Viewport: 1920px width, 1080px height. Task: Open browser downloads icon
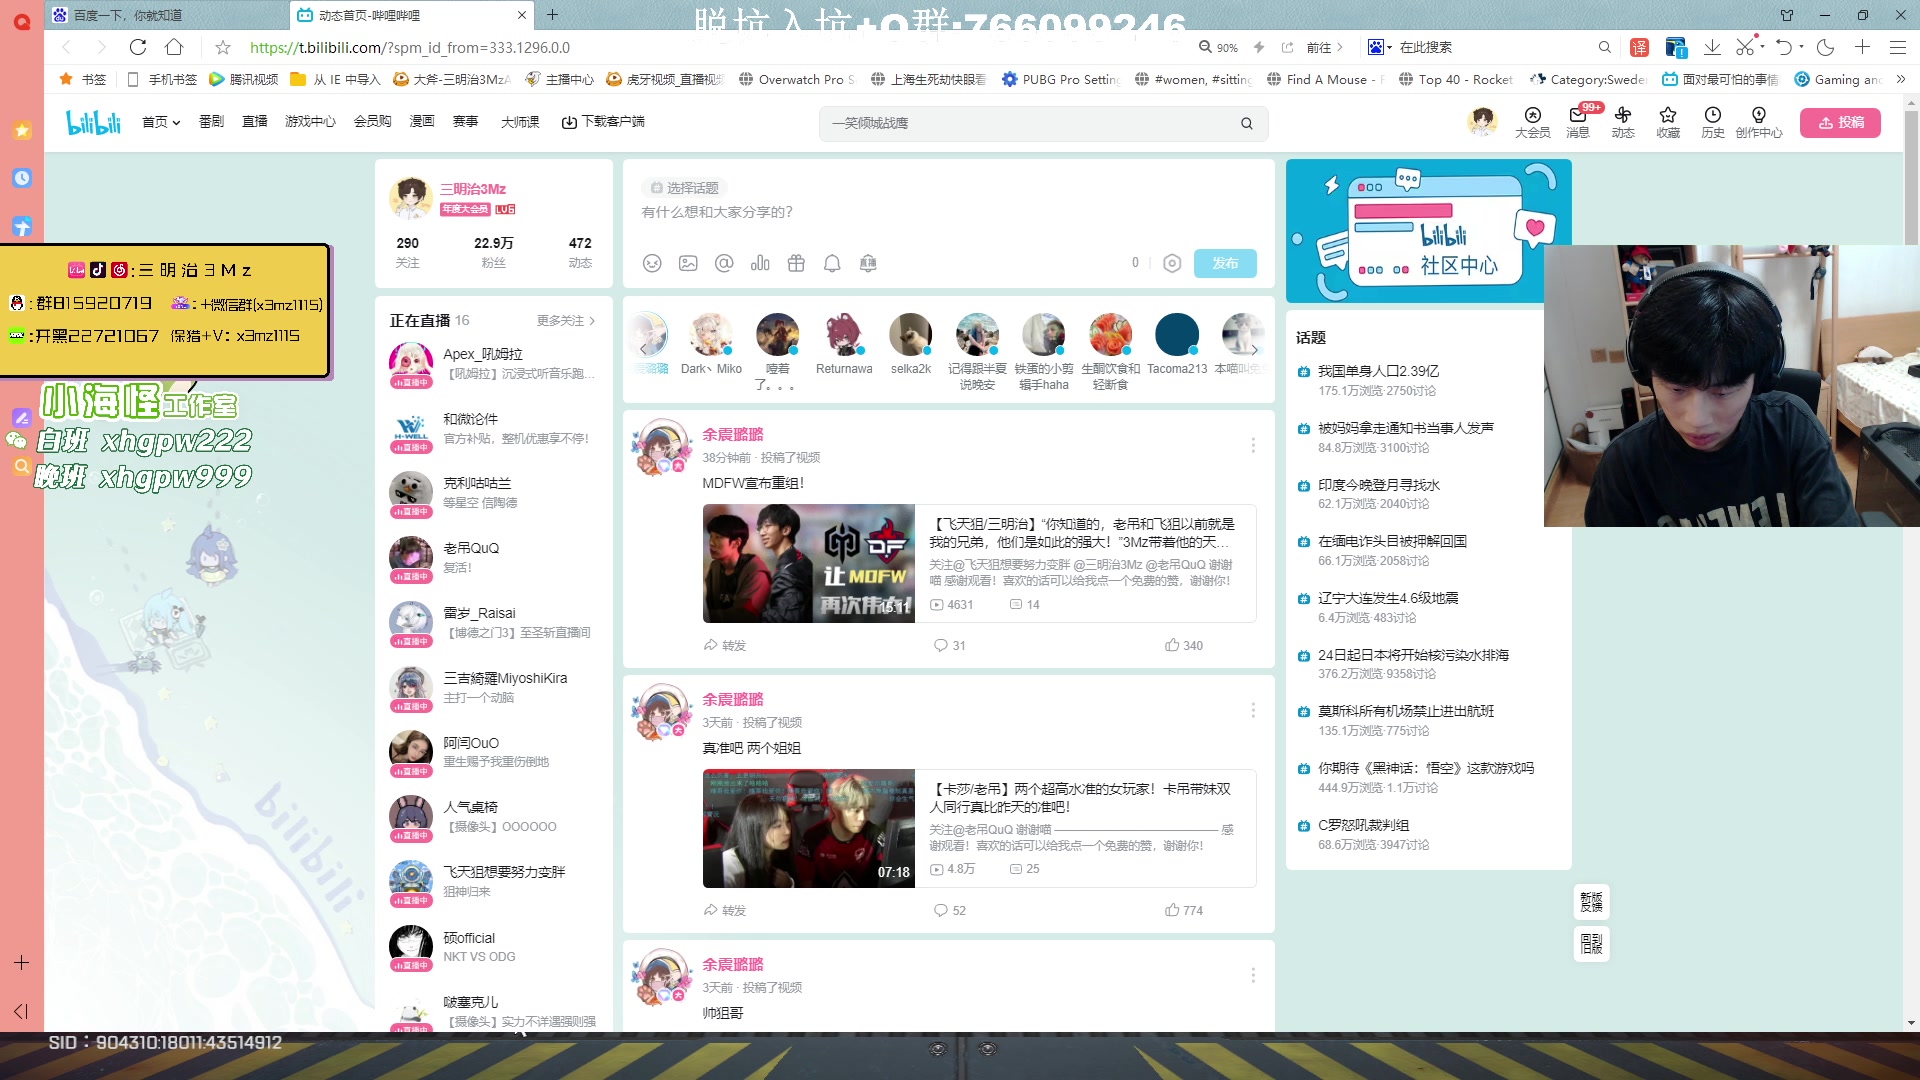pos(1712,47)
